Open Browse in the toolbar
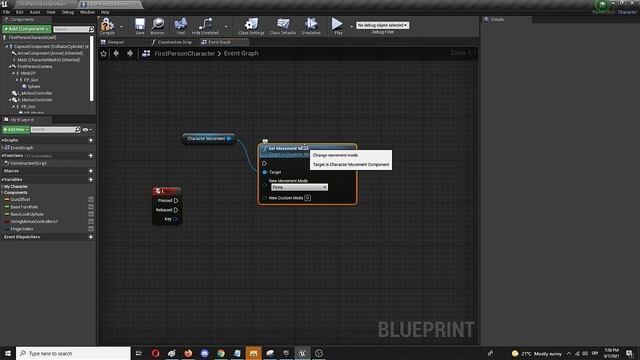640x360 pixels. [158, 26]
